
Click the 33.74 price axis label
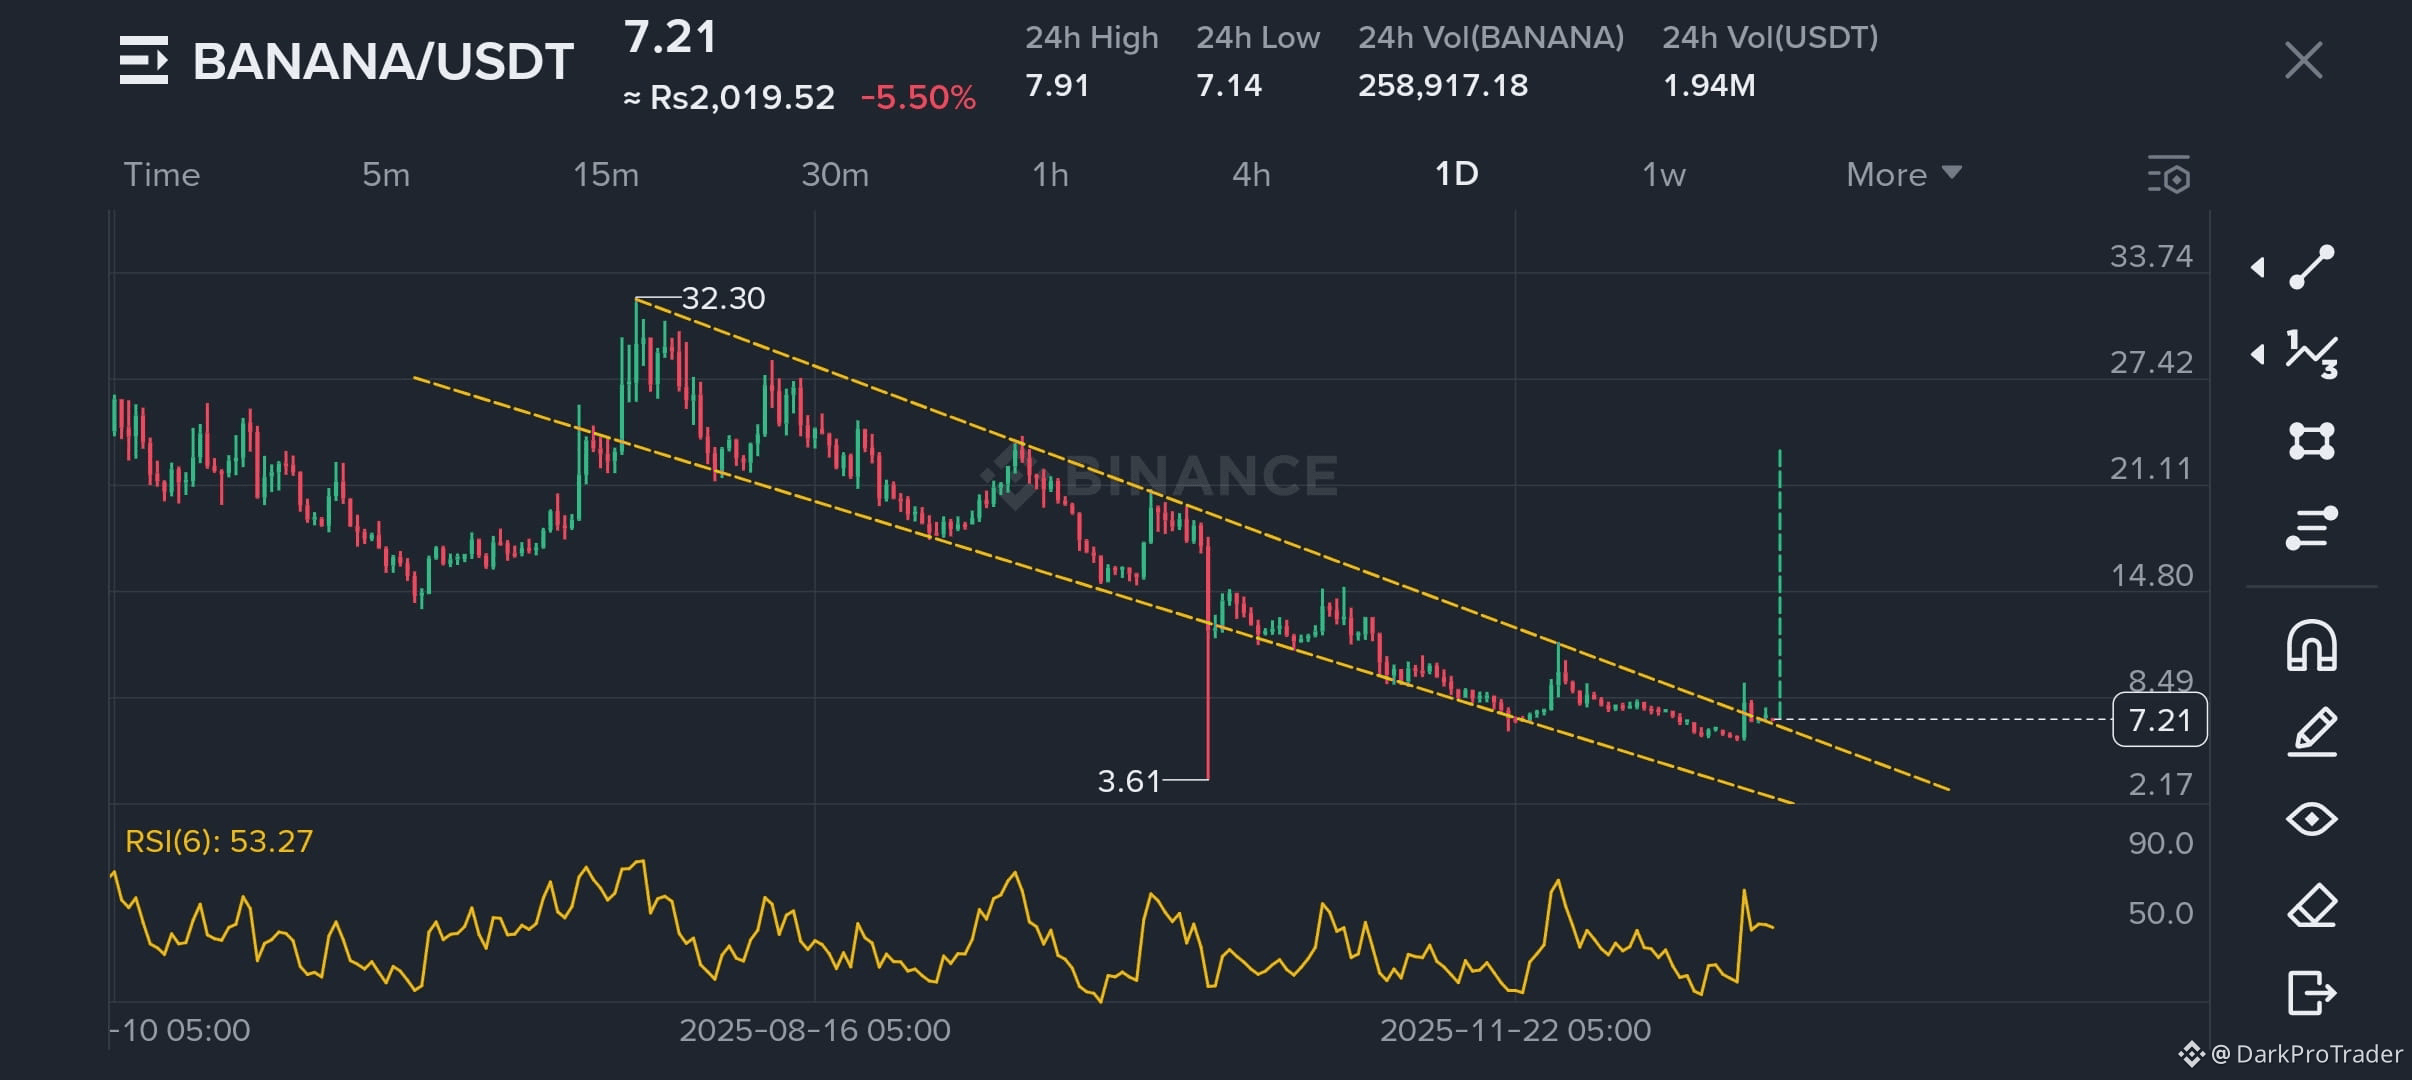[2151, 256]
